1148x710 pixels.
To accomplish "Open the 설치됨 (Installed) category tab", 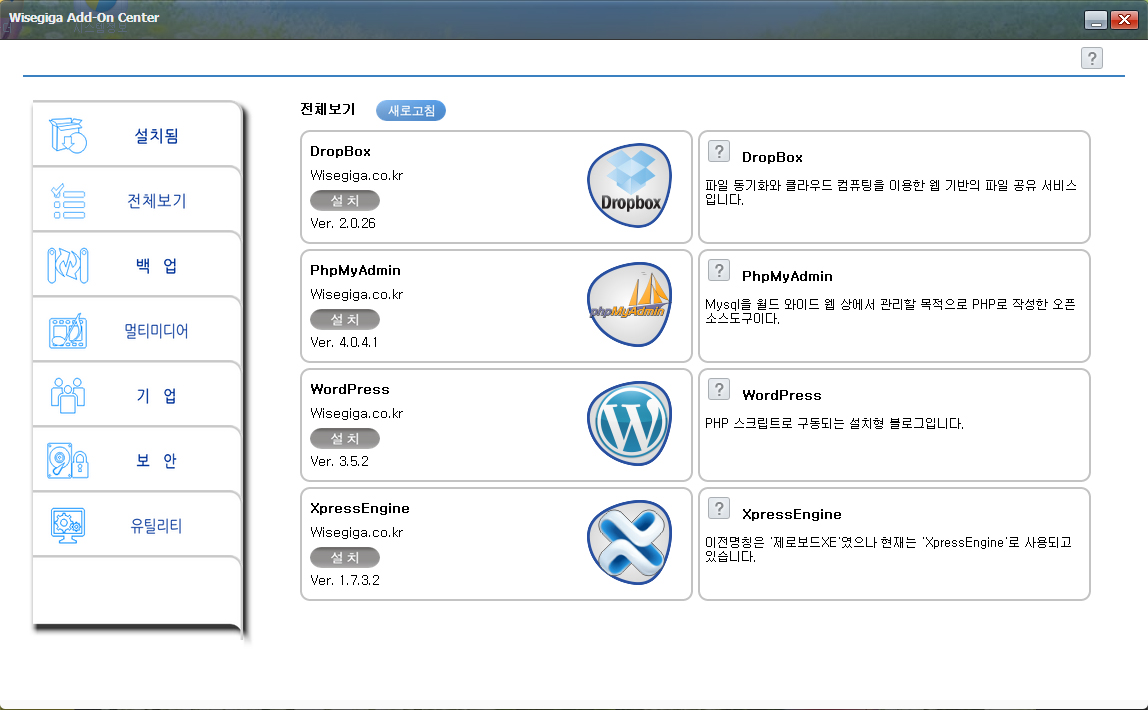I will tap(137, 136).
